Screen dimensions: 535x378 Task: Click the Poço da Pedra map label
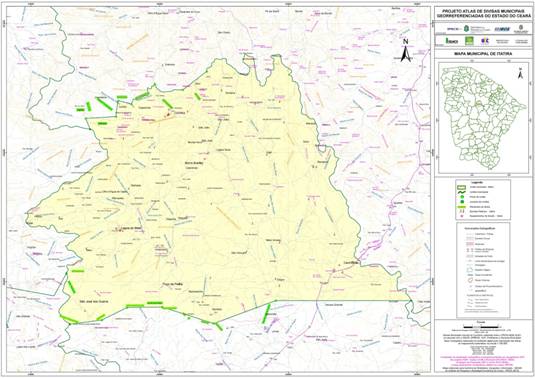(x=173, y=284)
